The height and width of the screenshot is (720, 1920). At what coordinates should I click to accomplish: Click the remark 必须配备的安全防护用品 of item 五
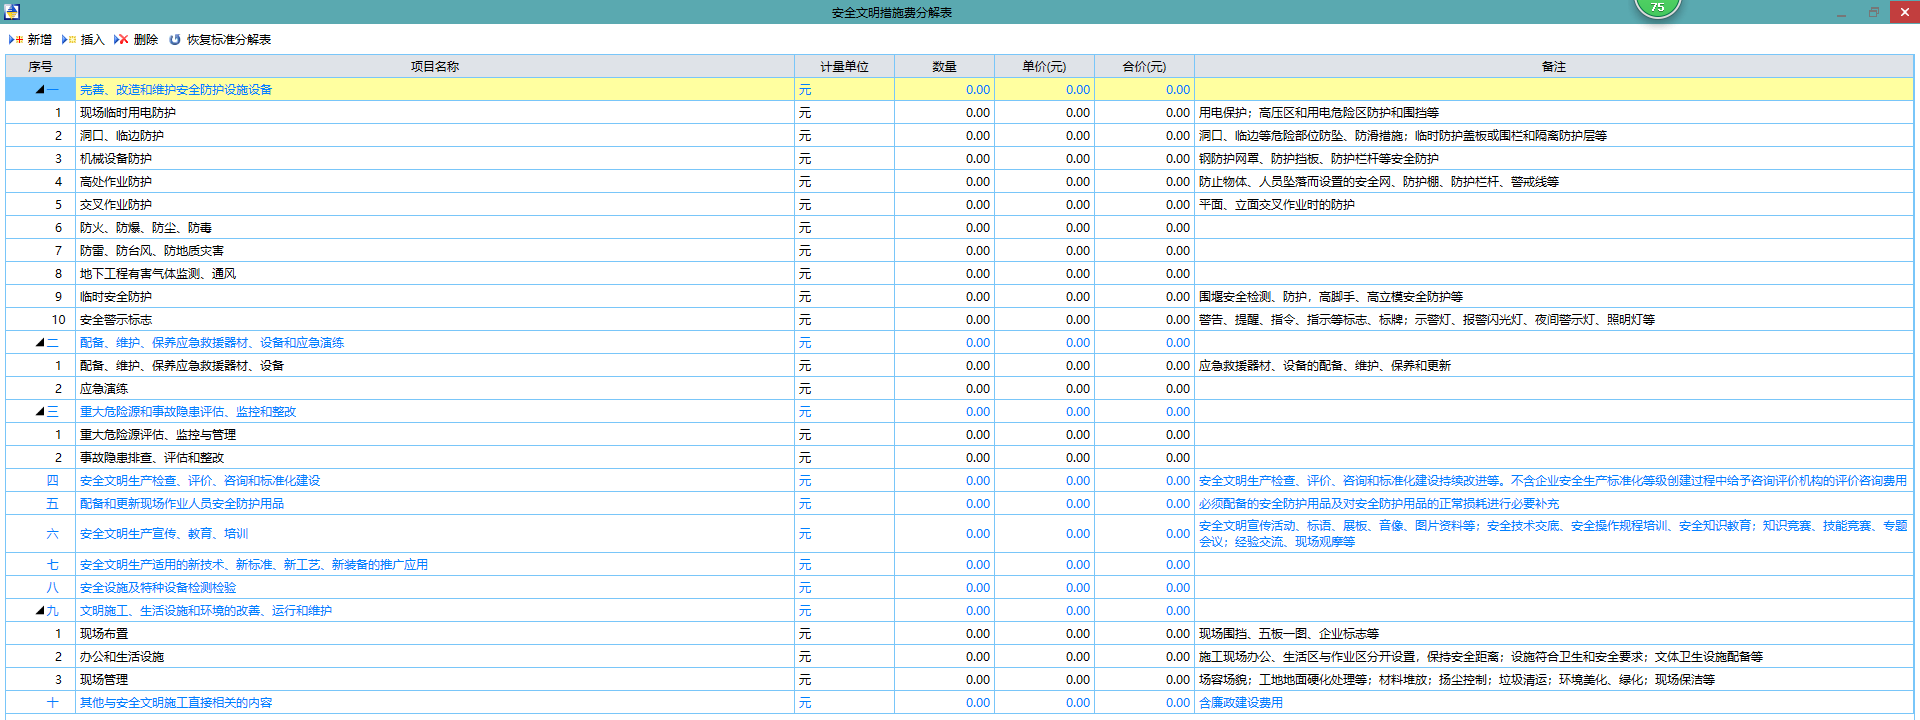[1379, 503]
